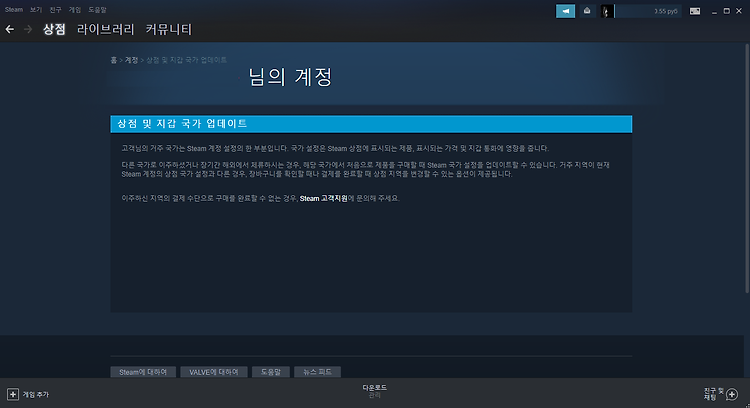Screen dimensions: 750x408
Task: Maximize the Steam window
Action: pos(727,11)
